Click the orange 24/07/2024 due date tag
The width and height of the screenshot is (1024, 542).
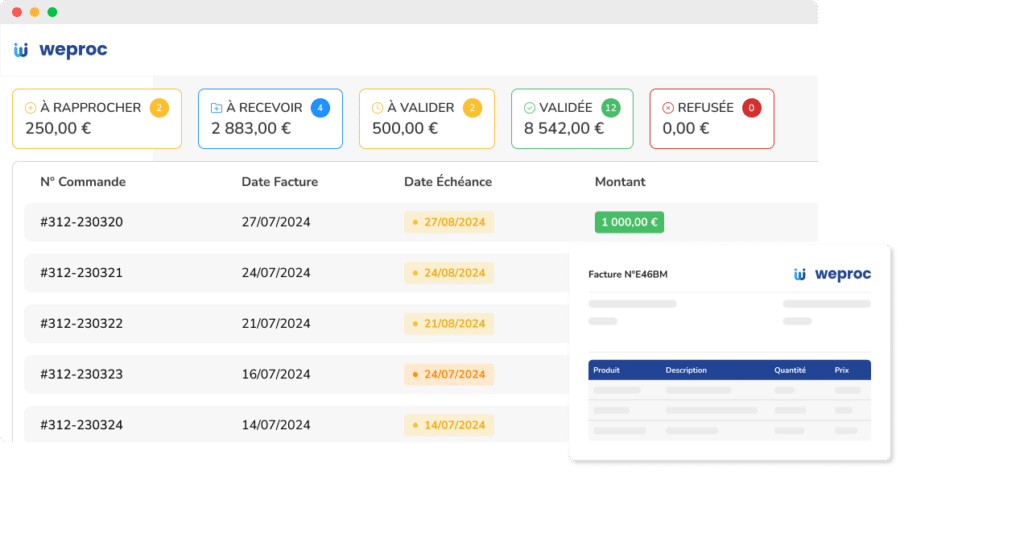pyautogui.click(x=449, y=375)
